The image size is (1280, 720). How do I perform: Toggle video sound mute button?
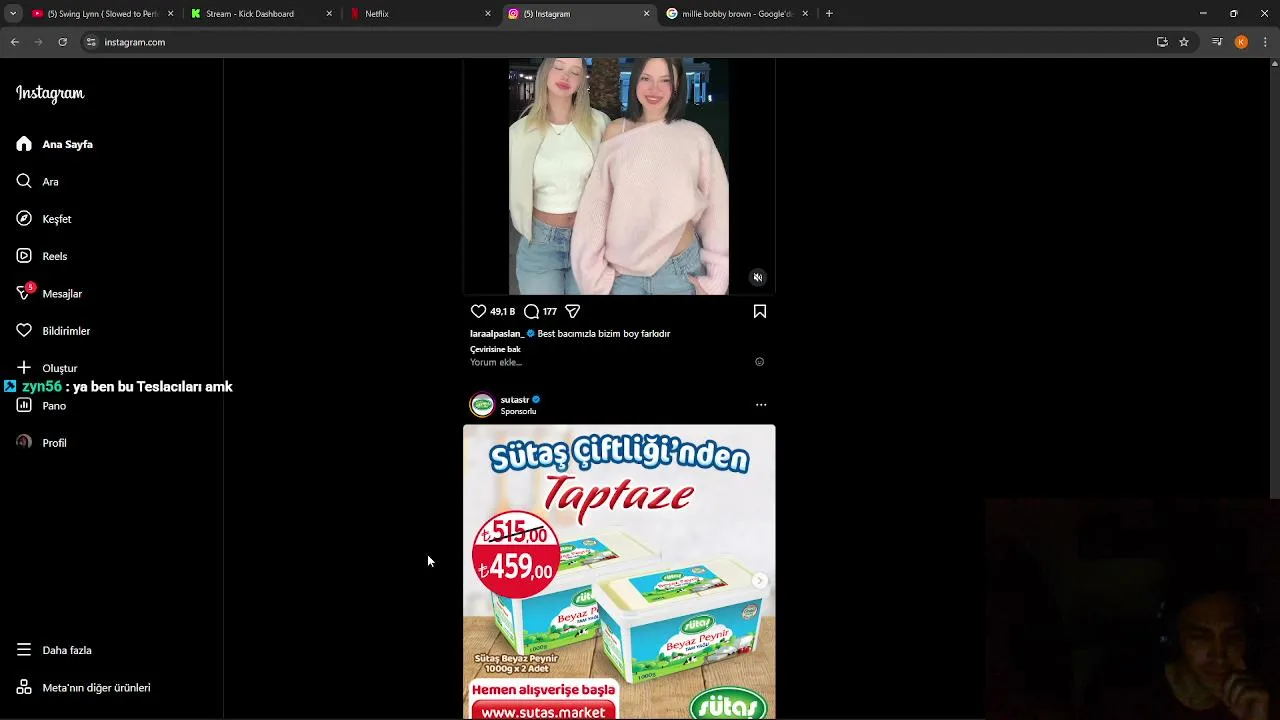[x=758, y=277]
